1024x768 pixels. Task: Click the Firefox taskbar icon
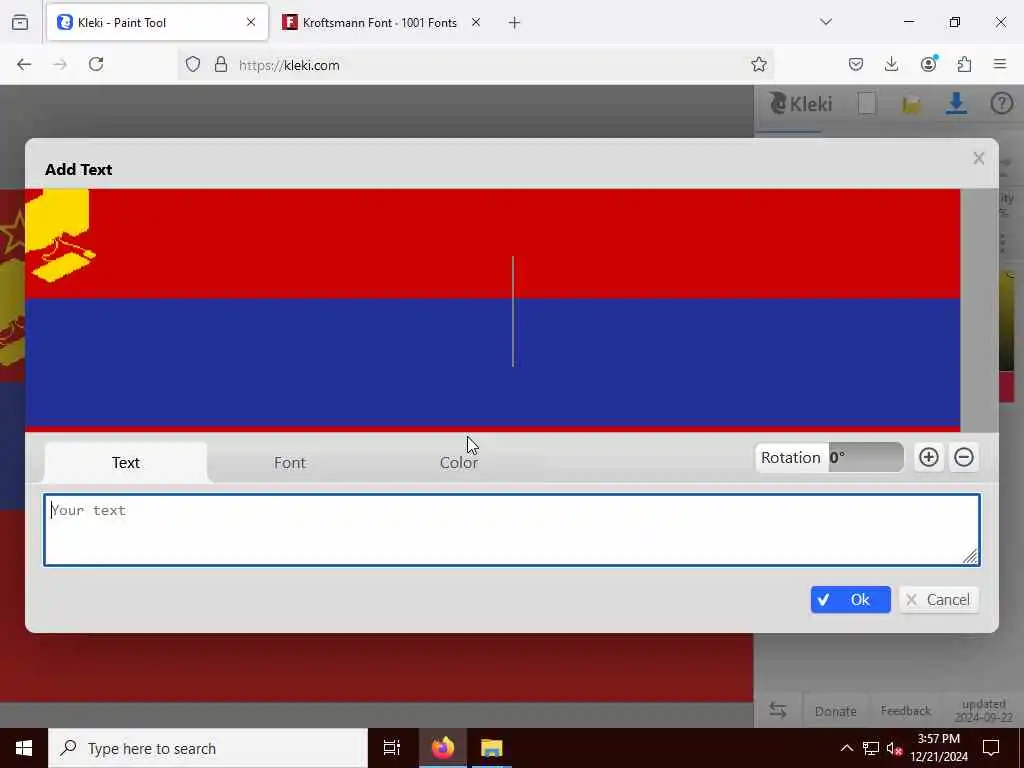pyautogui.click(x=442, y=748)
